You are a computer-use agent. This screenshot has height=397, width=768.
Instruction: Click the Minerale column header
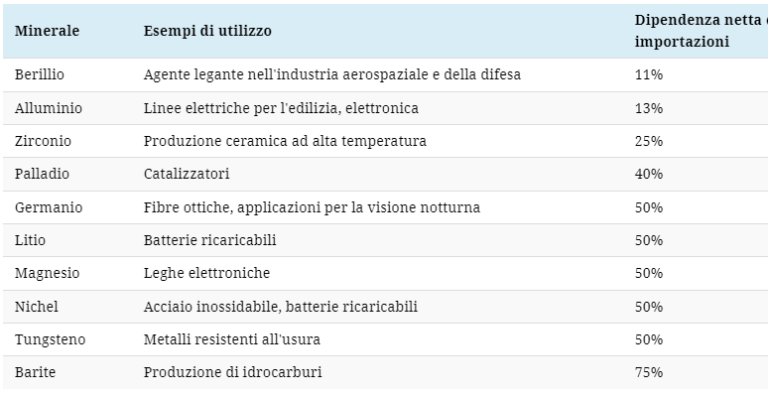tap(47, 31)
